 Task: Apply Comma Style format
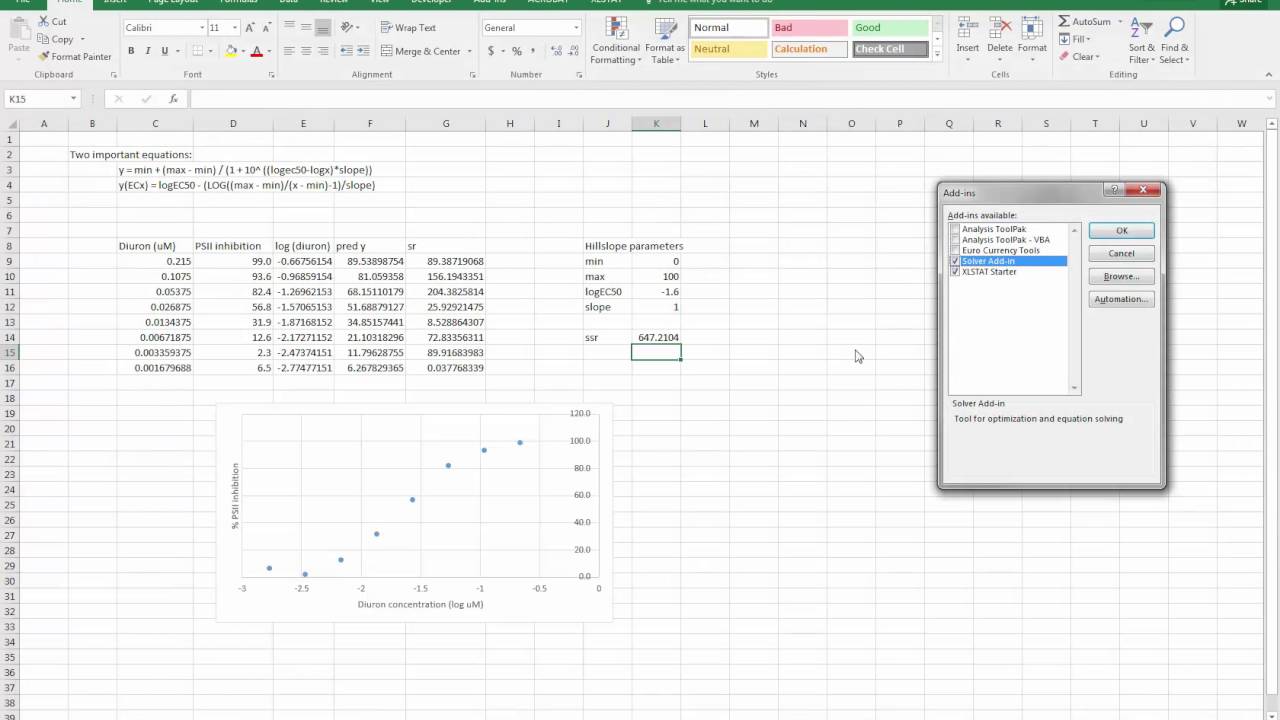pos(533,51)
